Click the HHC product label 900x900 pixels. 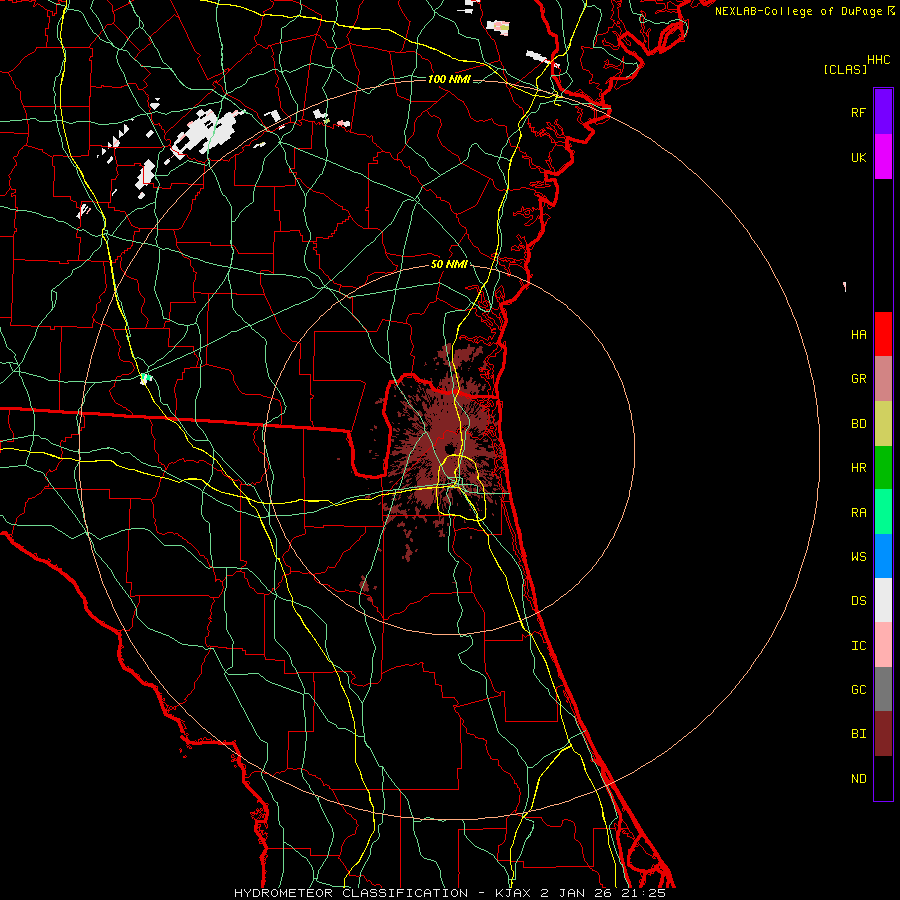tap(879, 60)
